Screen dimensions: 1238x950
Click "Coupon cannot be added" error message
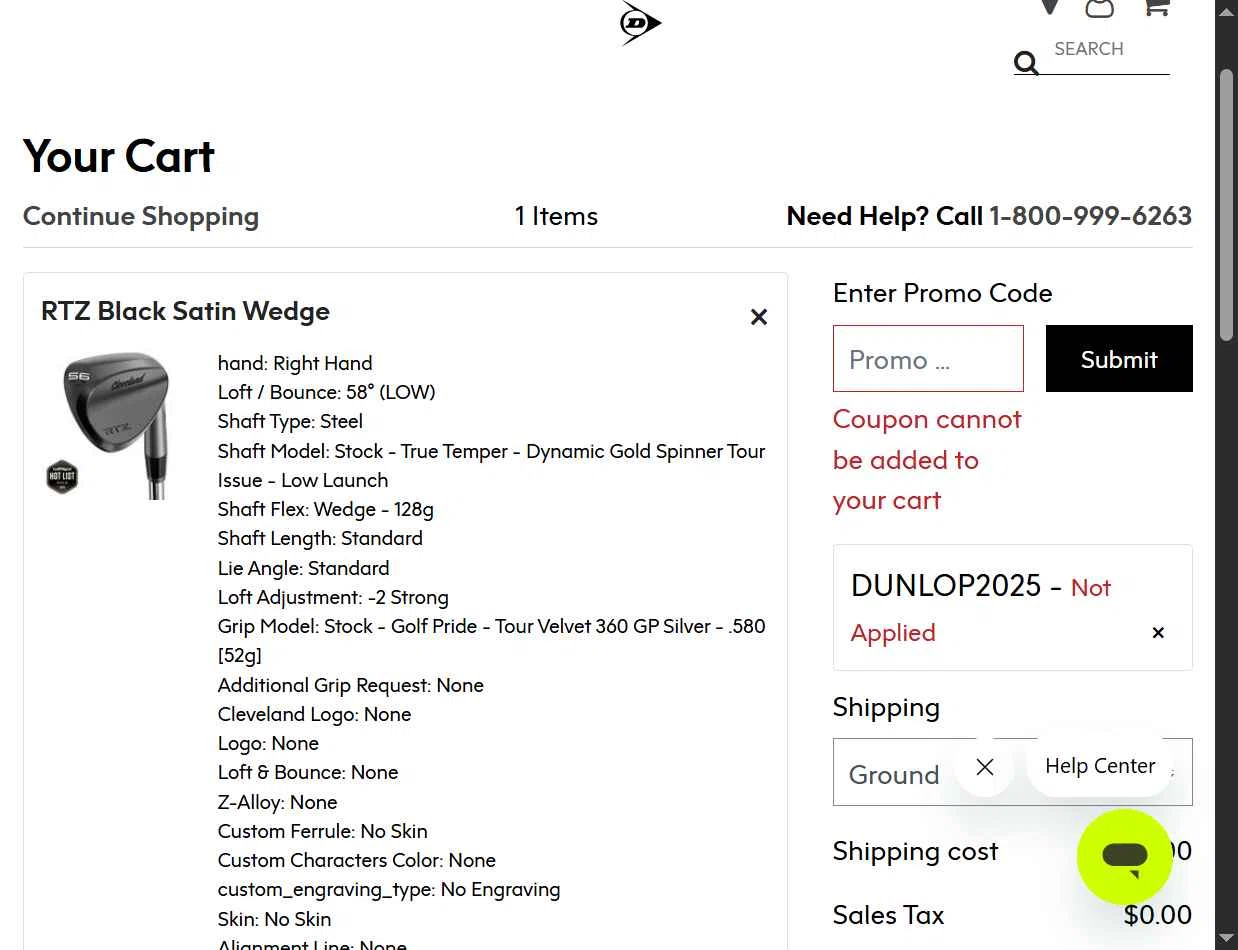coord(927,460)
